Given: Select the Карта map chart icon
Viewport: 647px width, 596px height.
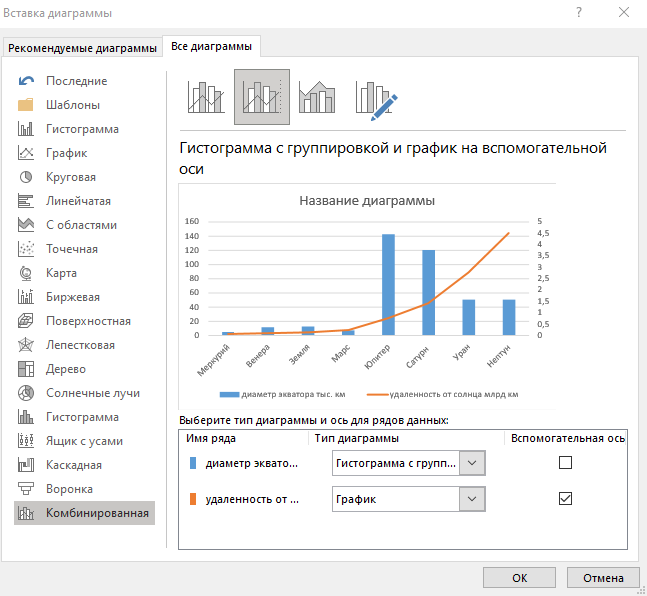Looking at the screenshot, I should click(27, 273).
